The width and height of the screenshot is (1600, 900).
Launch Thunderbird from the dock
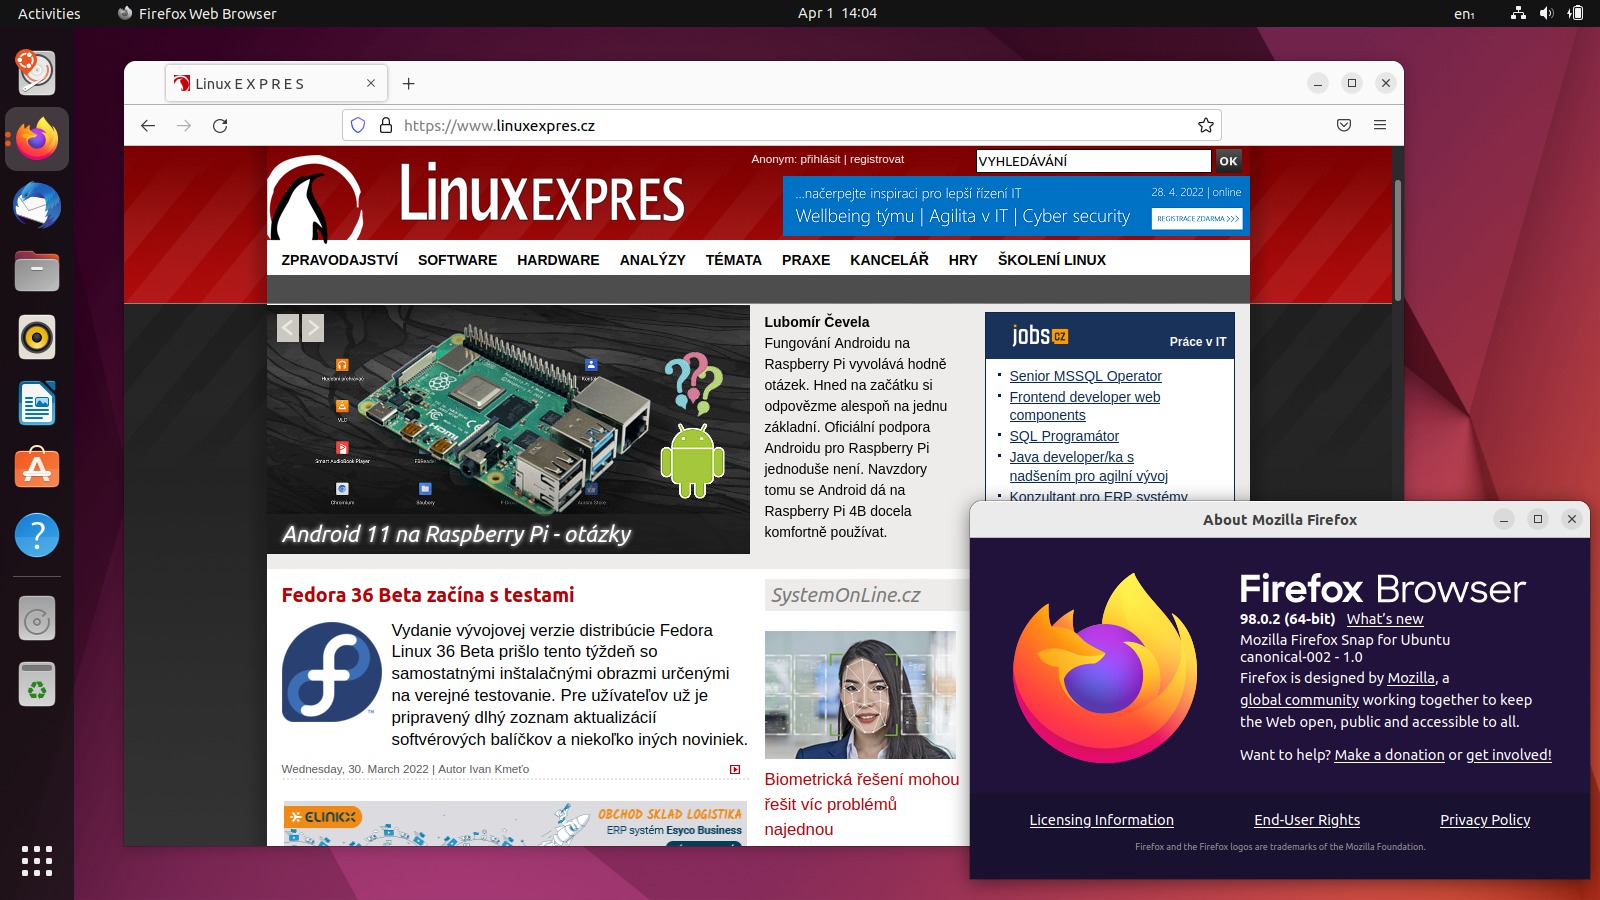[37, 205]
